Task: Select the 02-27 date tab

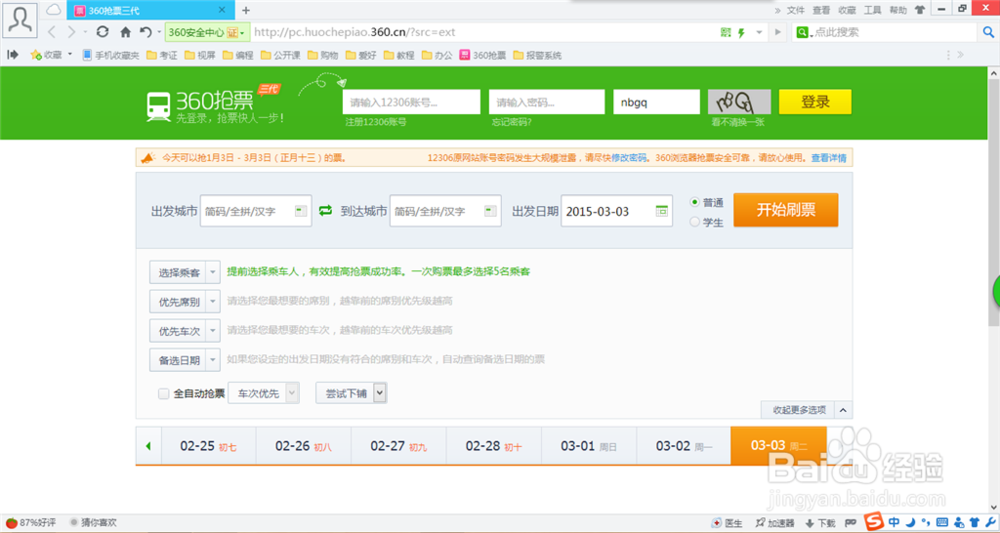Action: (x=399, y=446)
